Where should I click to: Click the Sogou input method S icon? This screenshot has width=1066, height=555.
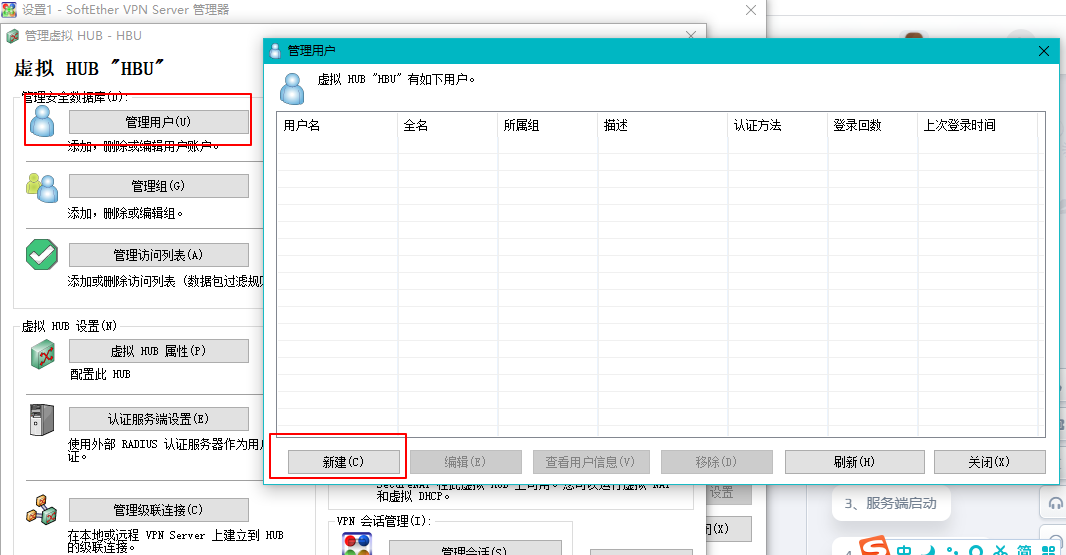pos(874,547)
